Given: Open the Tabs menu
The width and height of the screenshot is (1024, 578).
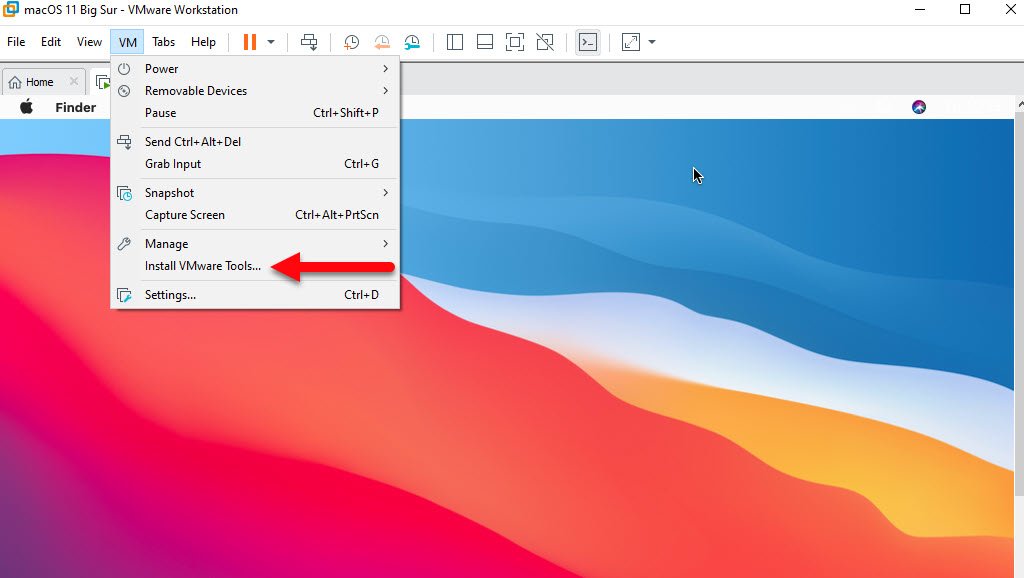Looking at the screenshot, I should point(163,42).
